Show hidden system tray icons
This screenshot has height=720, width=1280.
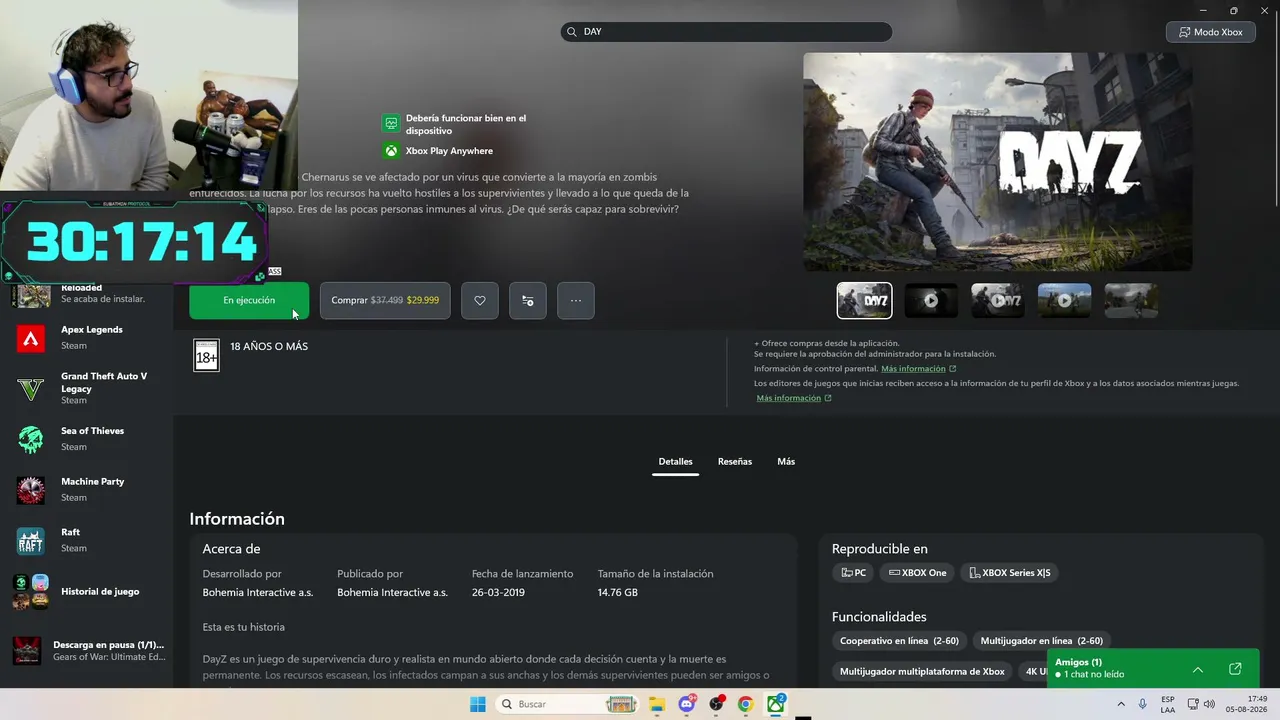pos(1120,704)
